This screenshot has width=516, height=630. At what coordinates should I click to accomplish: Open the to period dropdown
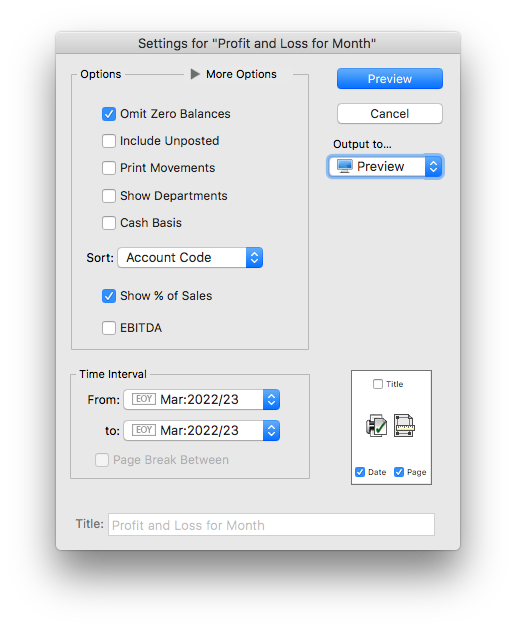[x=201, y=430]
